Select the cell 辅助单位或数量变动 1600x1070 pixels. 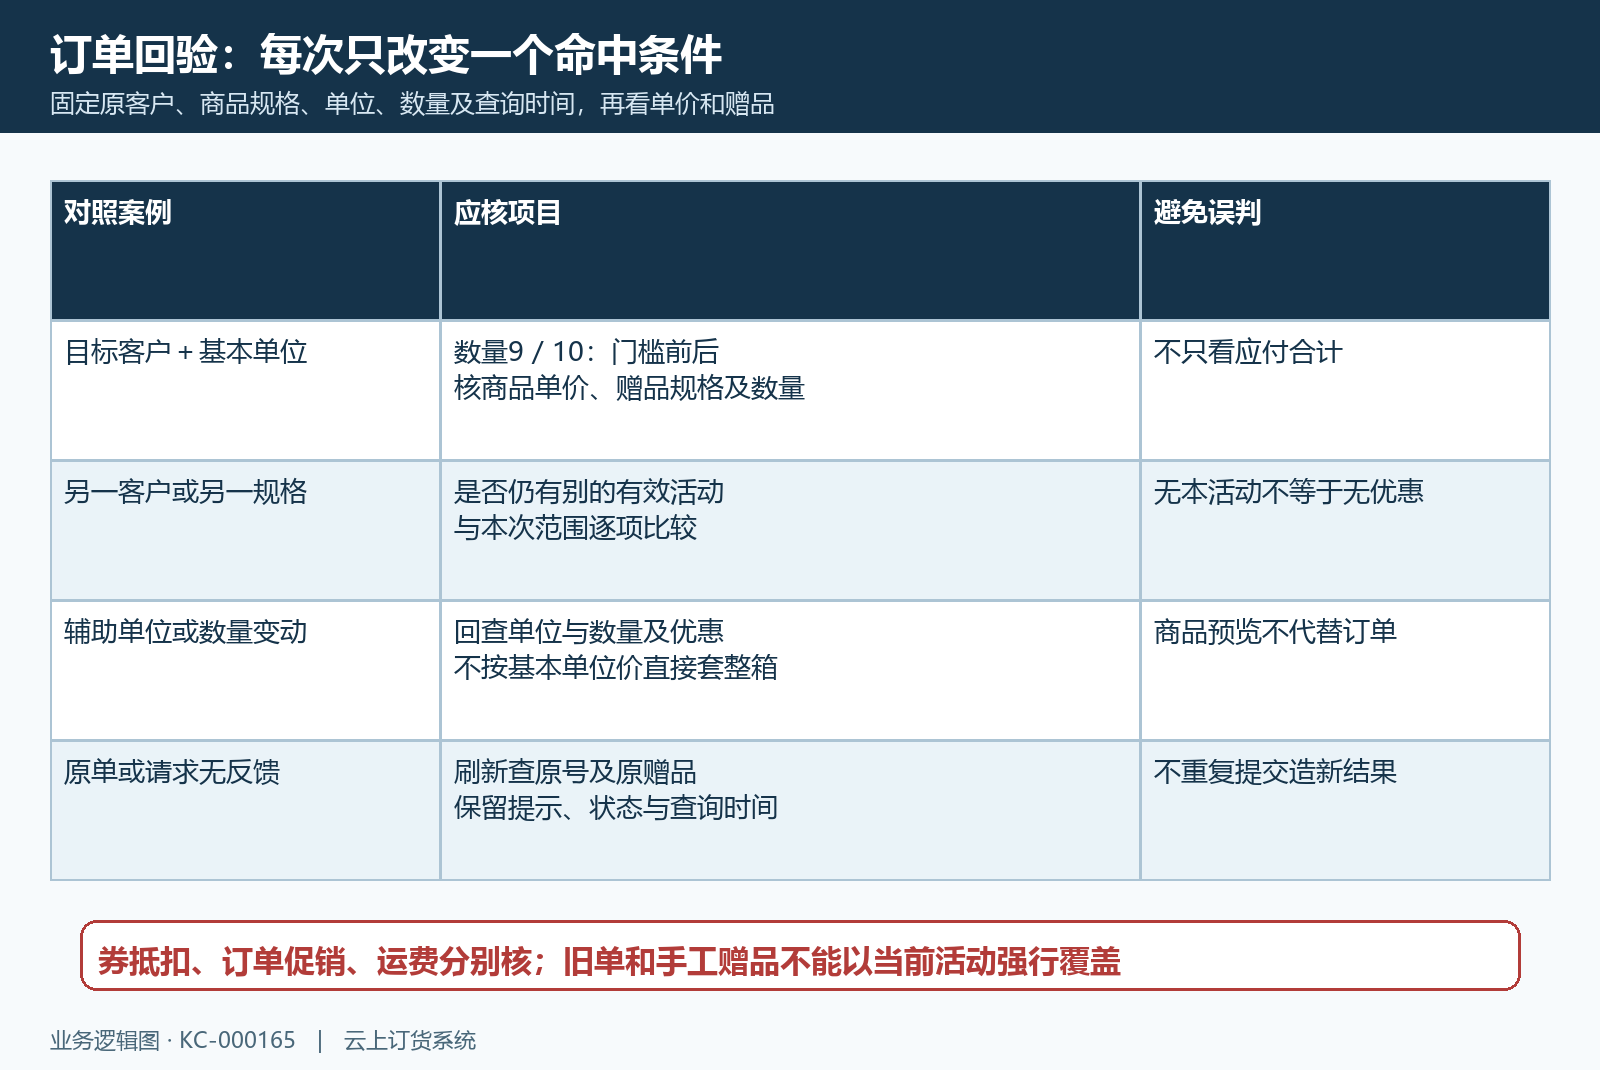[x=245, y=671]
